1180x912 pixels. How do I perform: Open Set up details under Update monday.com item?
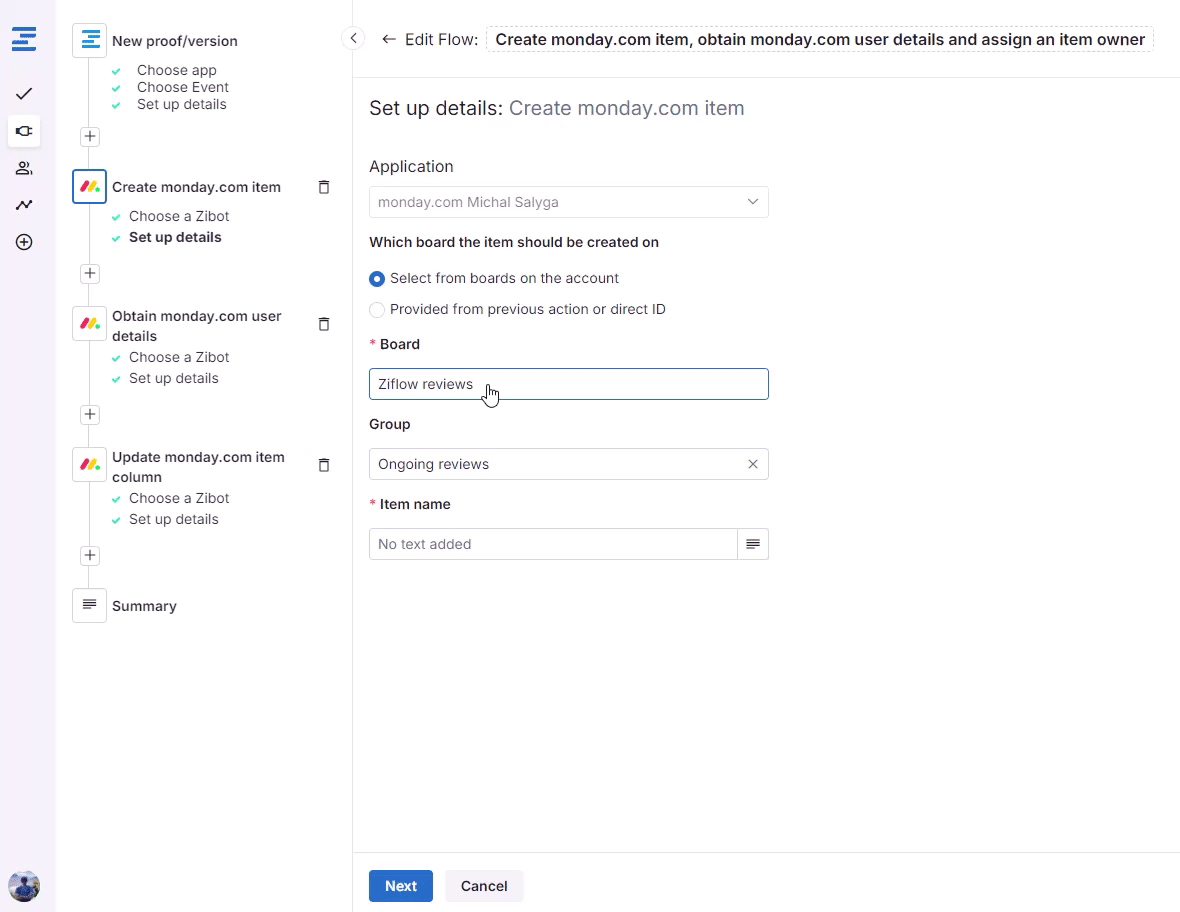click(x=173, y=519)
